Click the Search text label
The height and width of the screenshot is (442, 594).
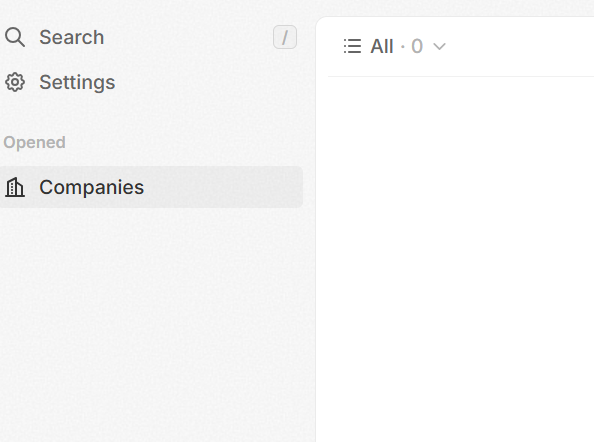click(72, 37)
